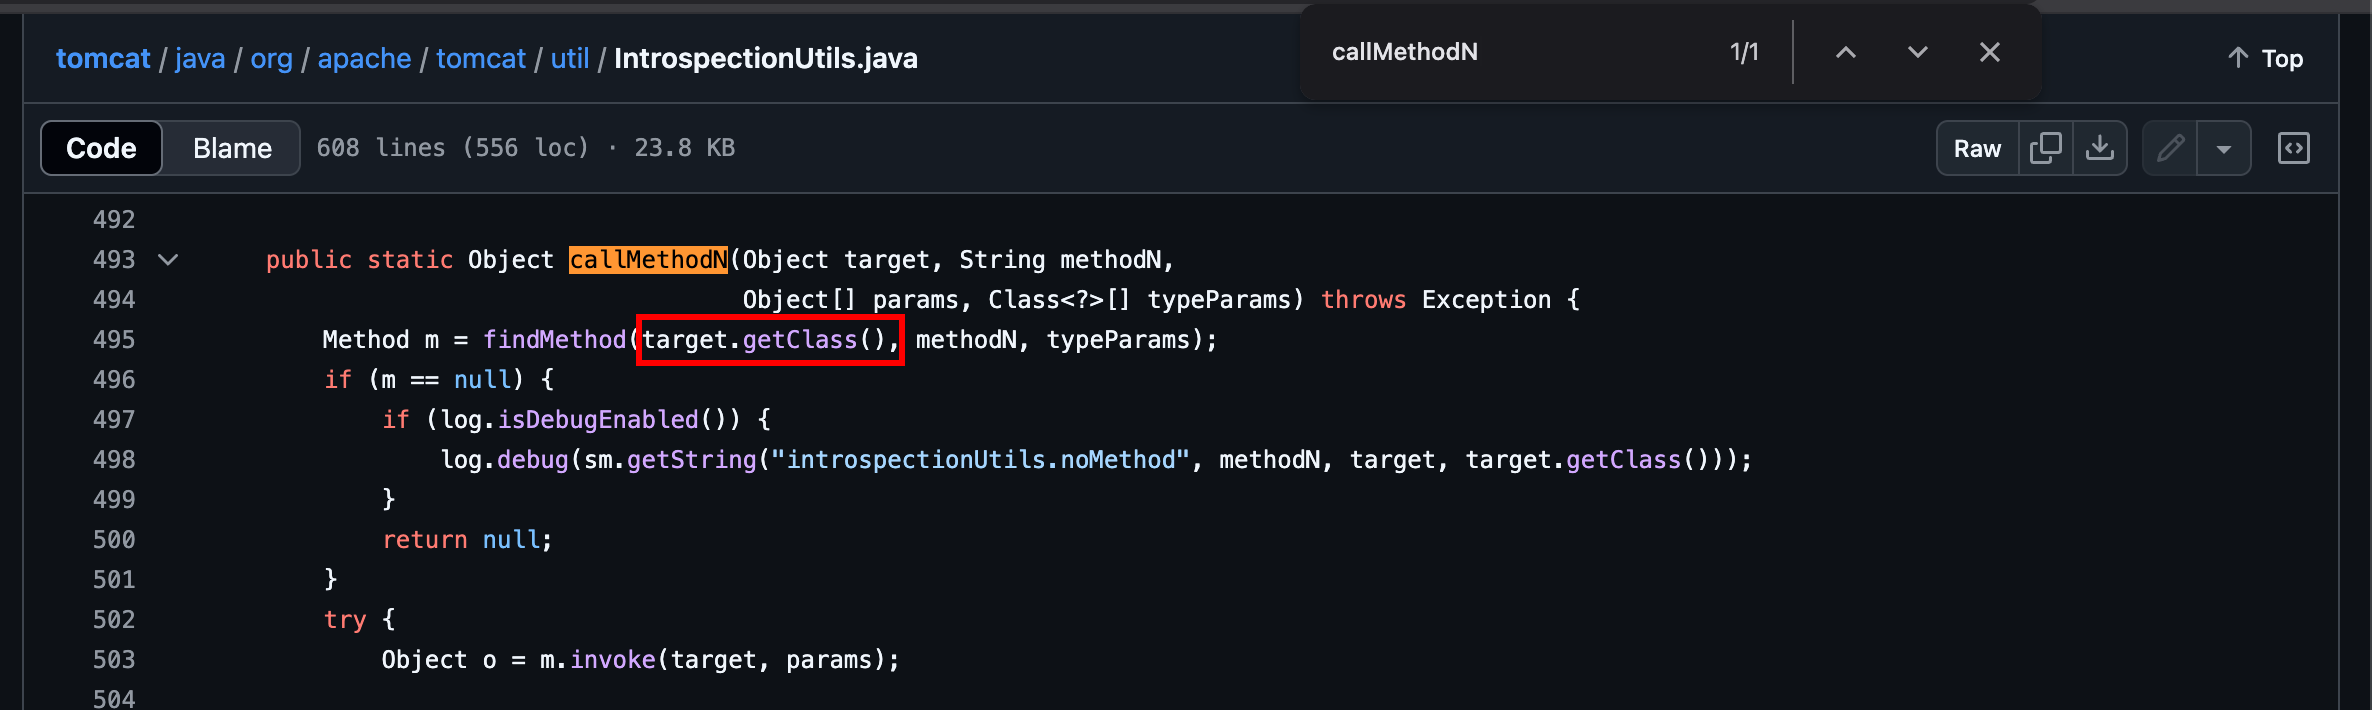Open symbols panel icon
Viewport: 2372px width, 710px height.
(x=2294, y=148)
